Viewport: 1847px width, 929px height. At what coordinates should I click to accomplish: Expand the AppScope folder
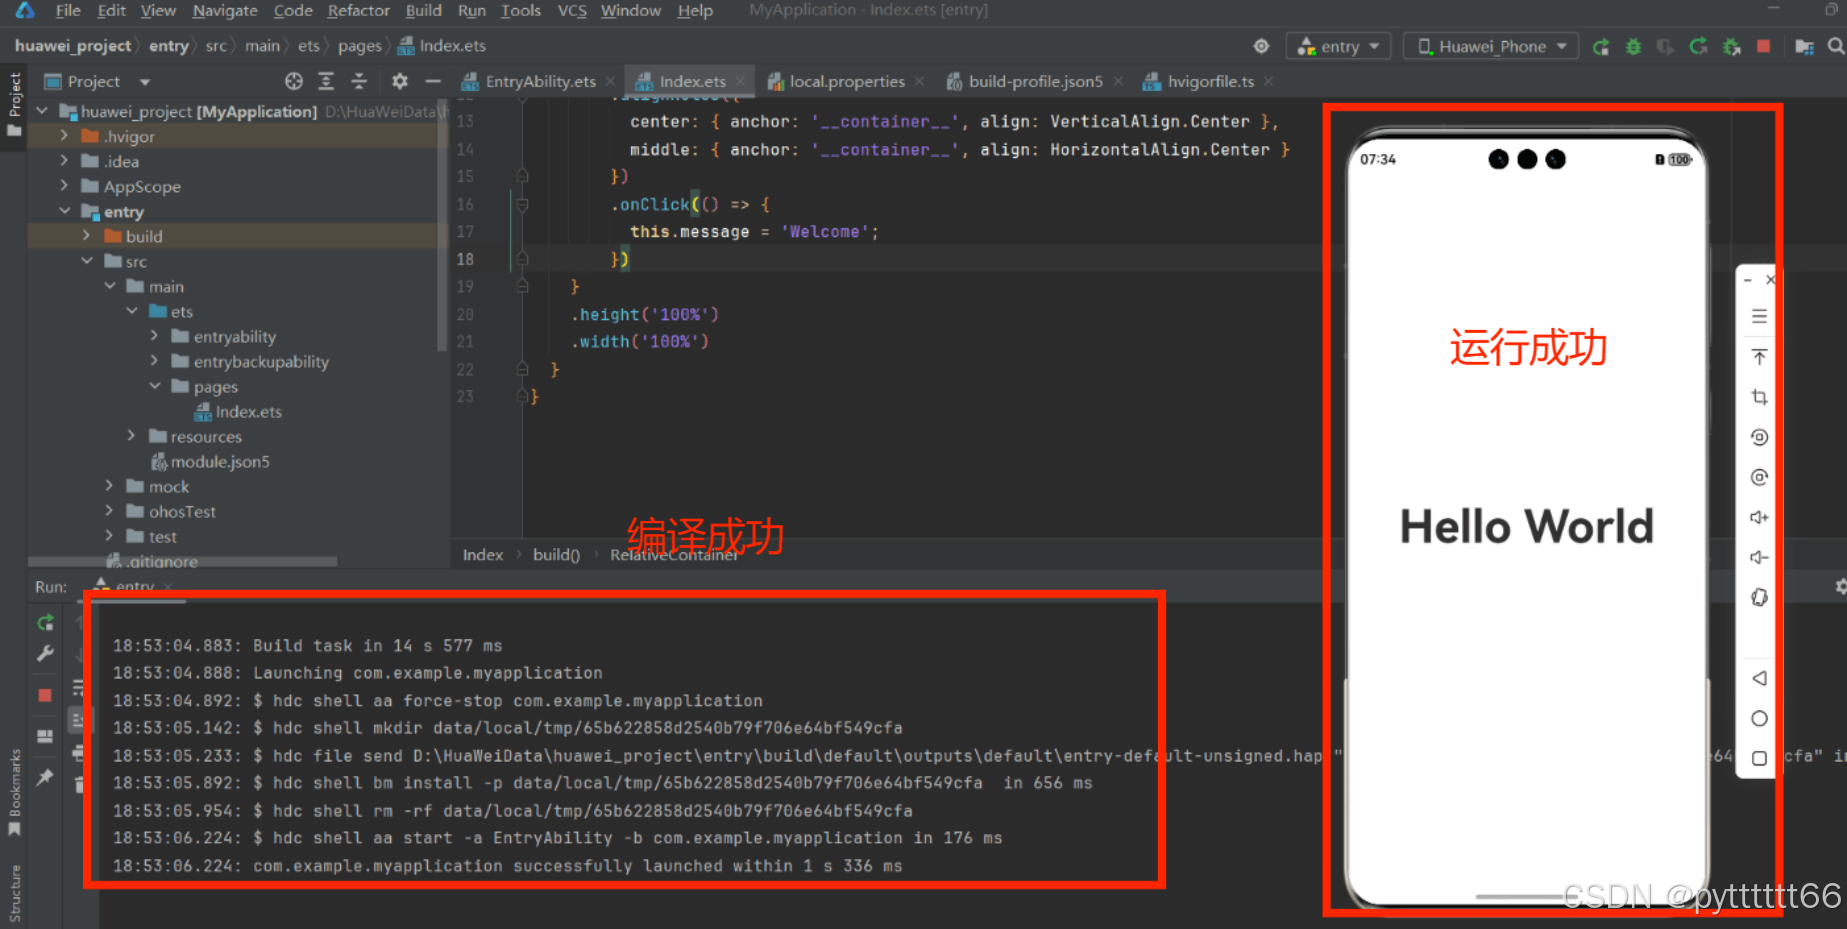64,186
